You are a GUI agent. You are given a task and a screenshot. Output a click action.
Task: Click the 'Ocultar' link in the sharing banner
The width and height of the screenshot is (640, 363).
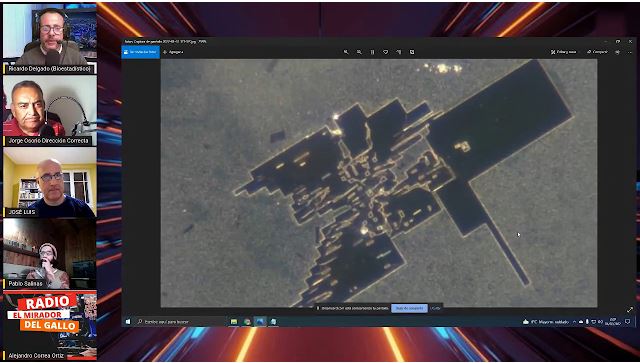pyautogui.click(x=436, y=308)
